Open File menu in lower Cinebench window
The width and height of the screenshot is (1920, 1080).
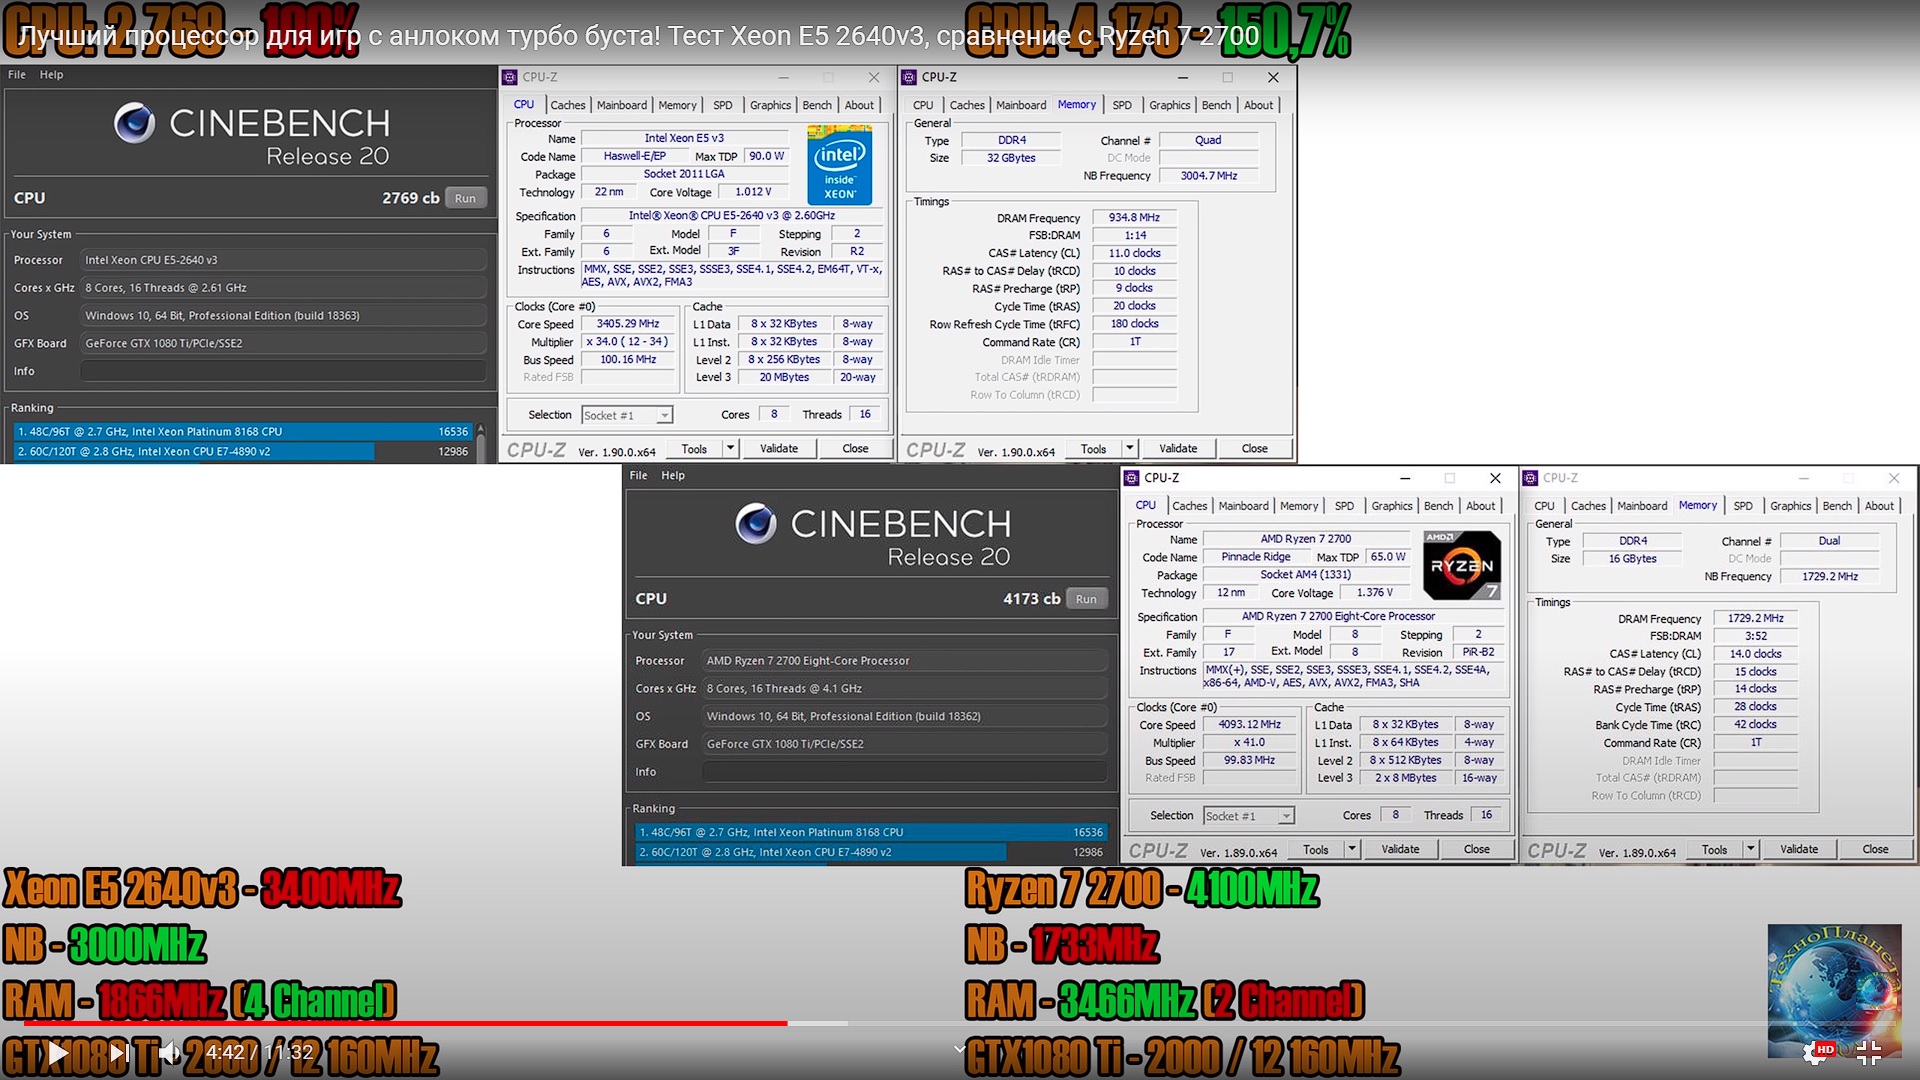tap(638, 475)
